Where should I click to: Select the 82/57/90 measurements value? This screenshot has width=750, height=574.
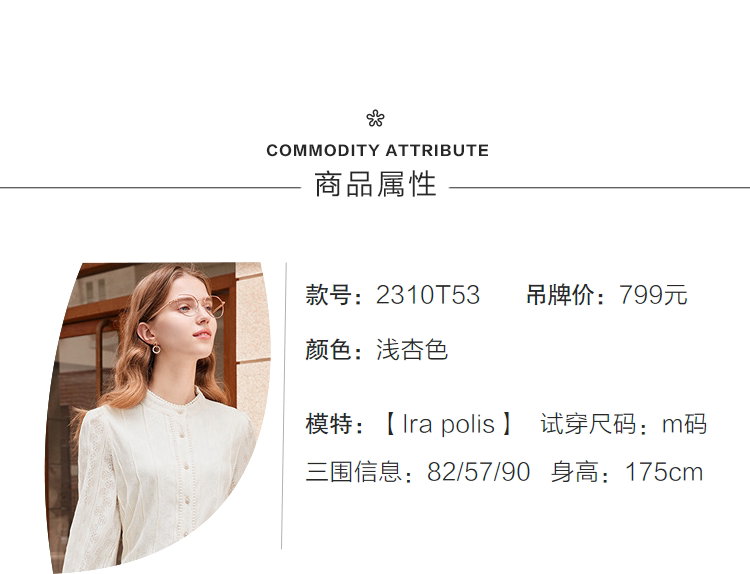pos(478,472)
